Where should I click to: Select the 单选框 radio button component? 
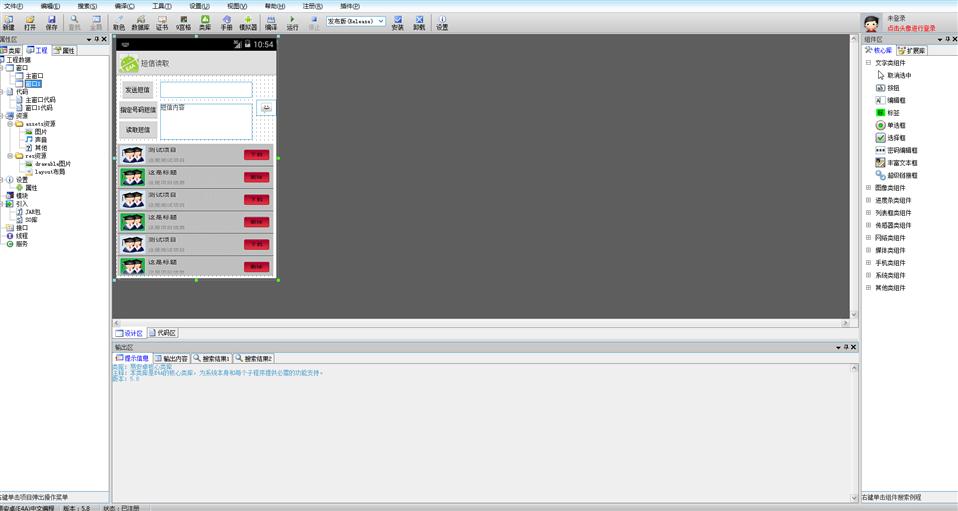(x=893, y=125)
